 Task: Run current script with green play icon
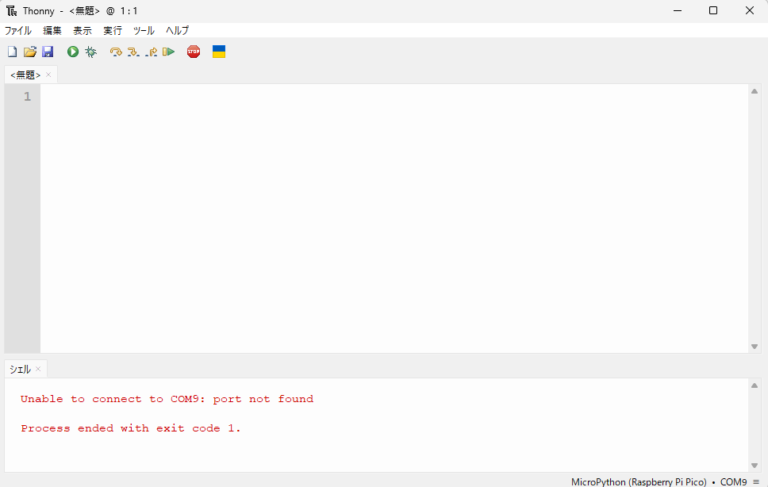pyautogui.click(x=73, y=52)
